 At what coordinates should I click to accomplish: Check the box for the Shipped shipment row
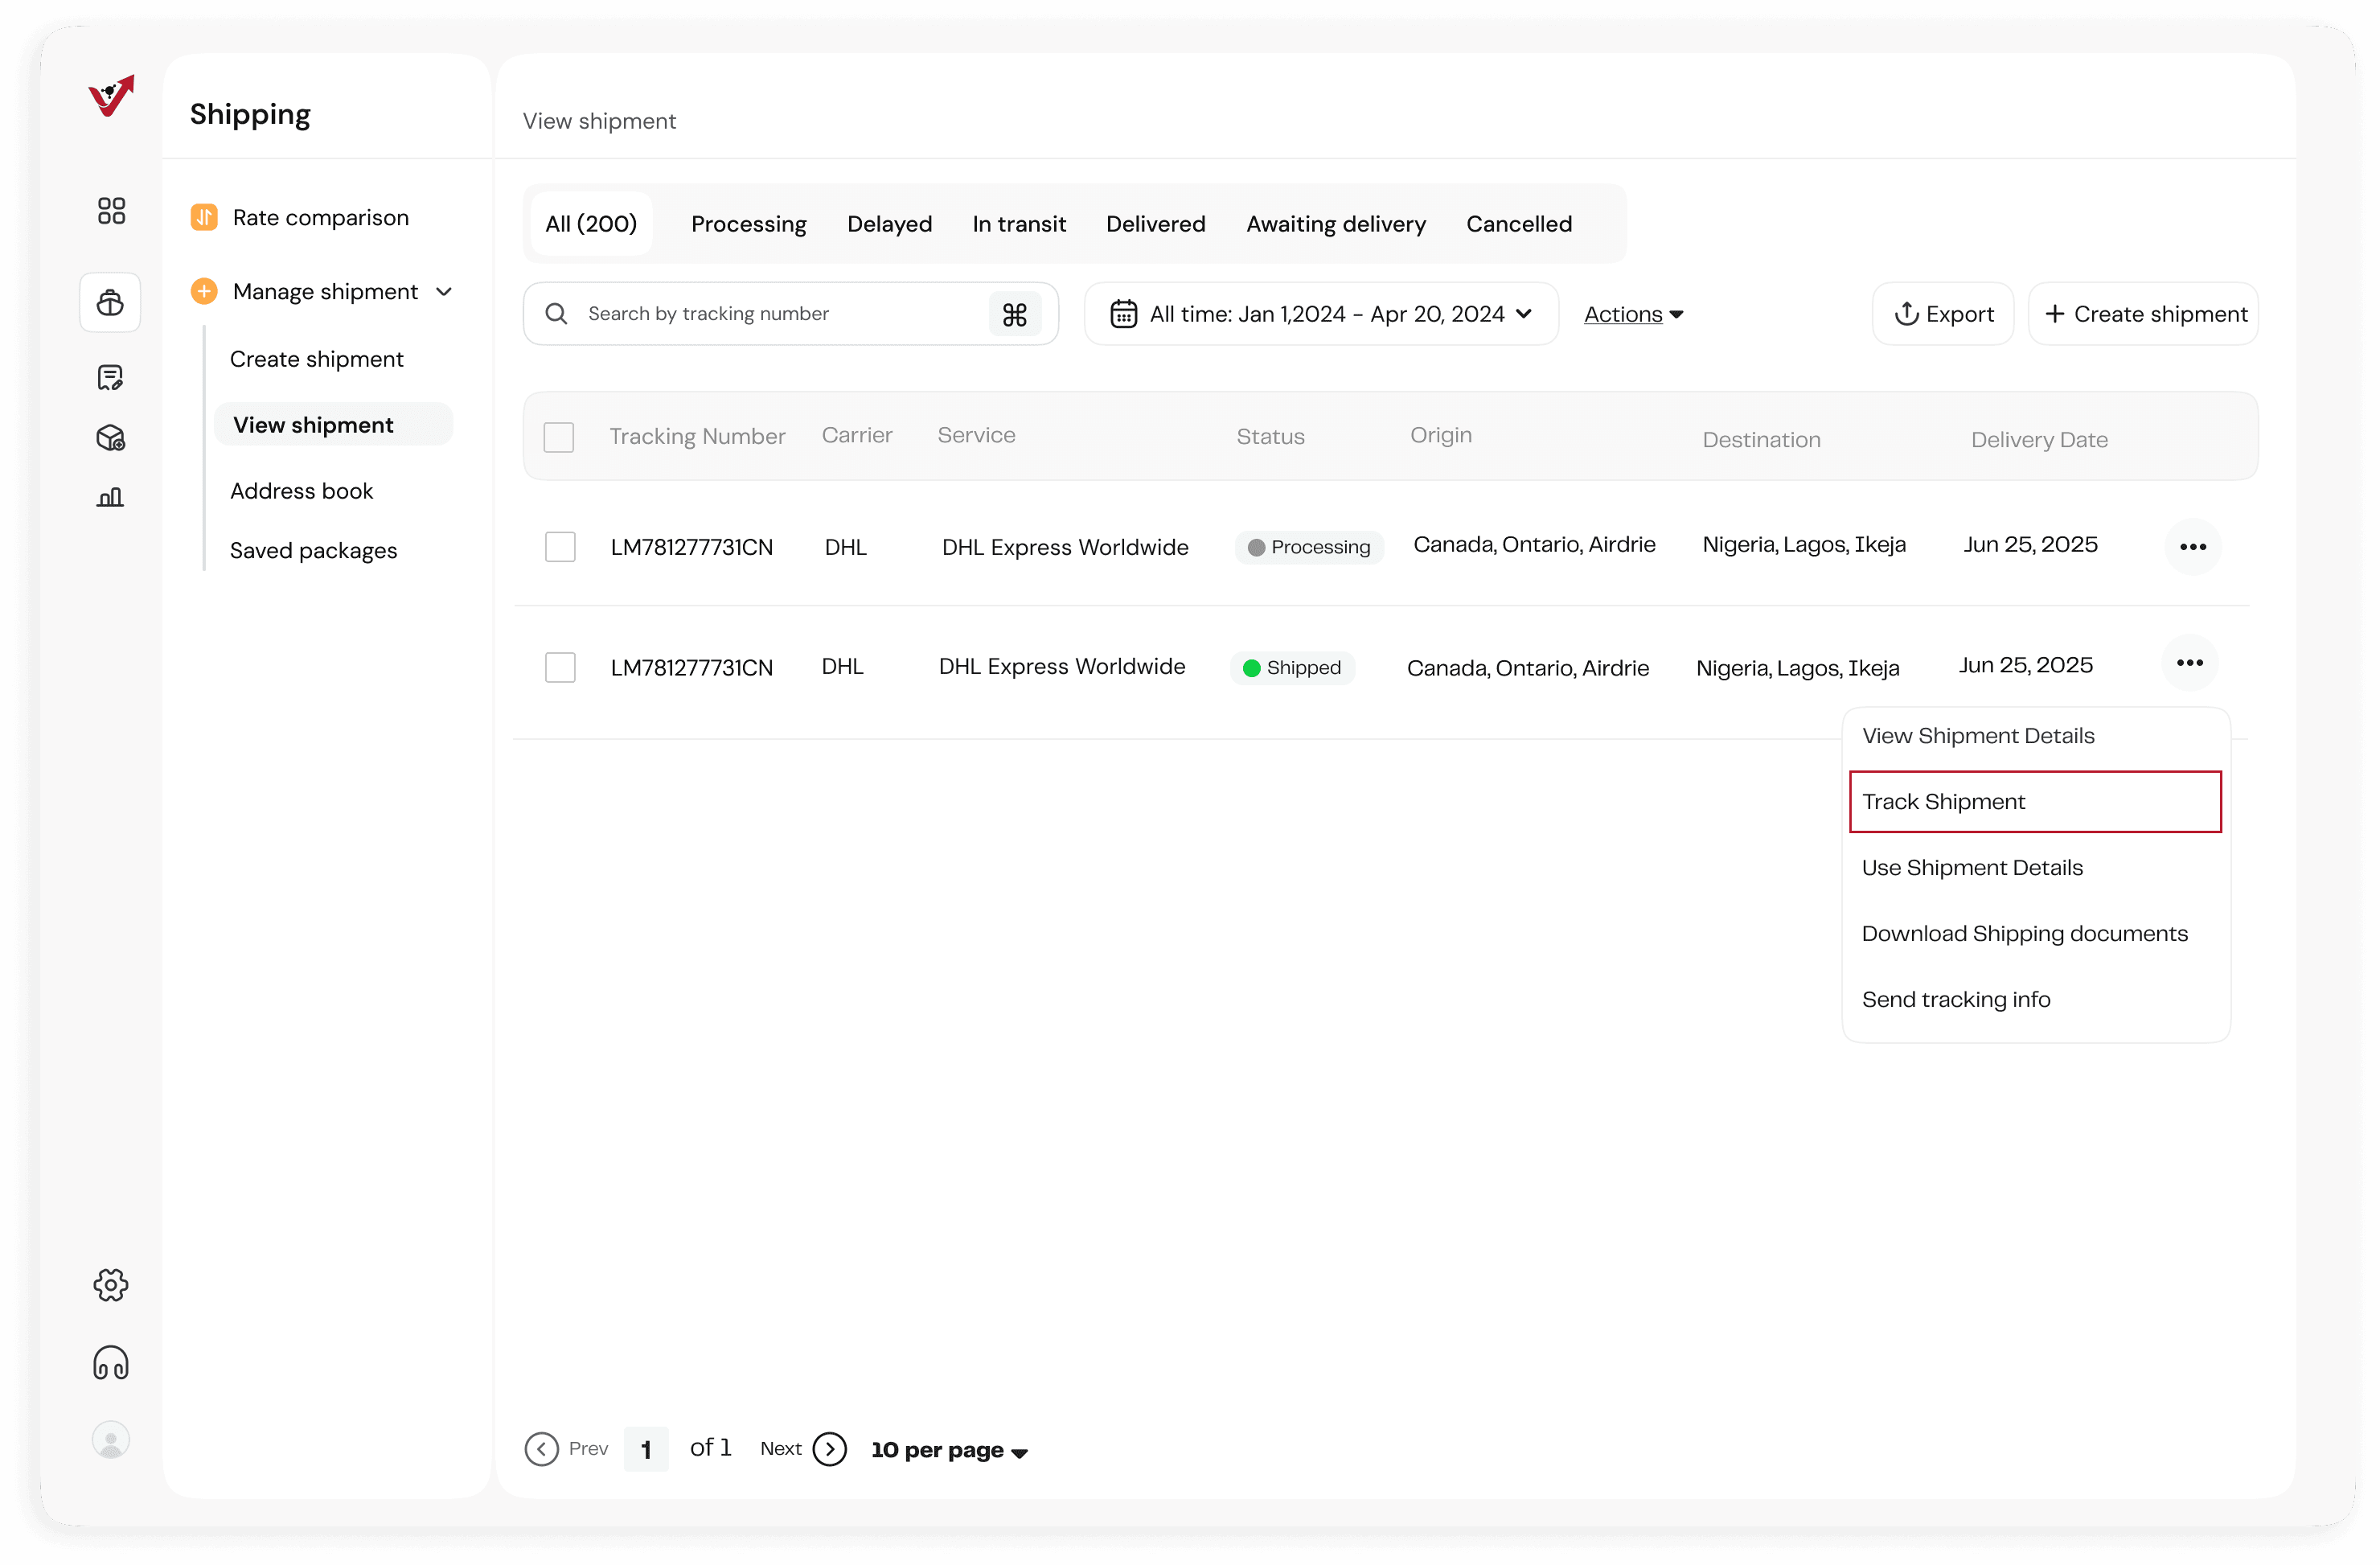pyautogui.click(x=560, y=667)
